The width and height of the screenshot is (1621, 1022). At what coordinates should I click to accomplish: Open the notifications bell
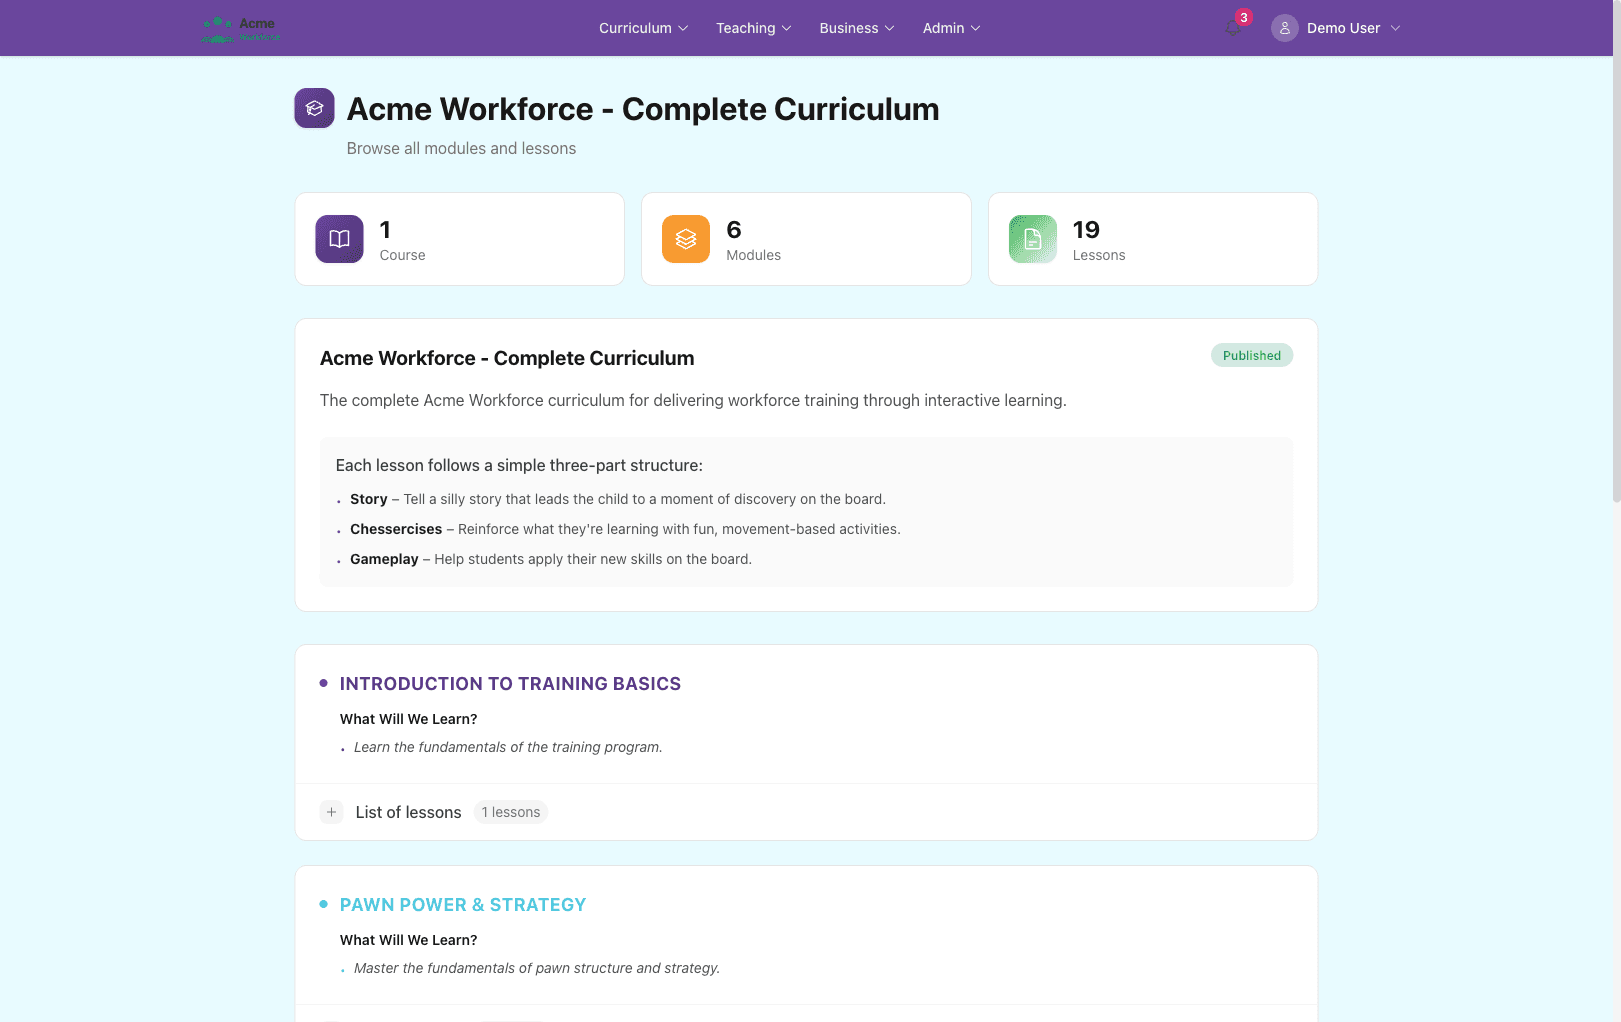click(1233, 28)
